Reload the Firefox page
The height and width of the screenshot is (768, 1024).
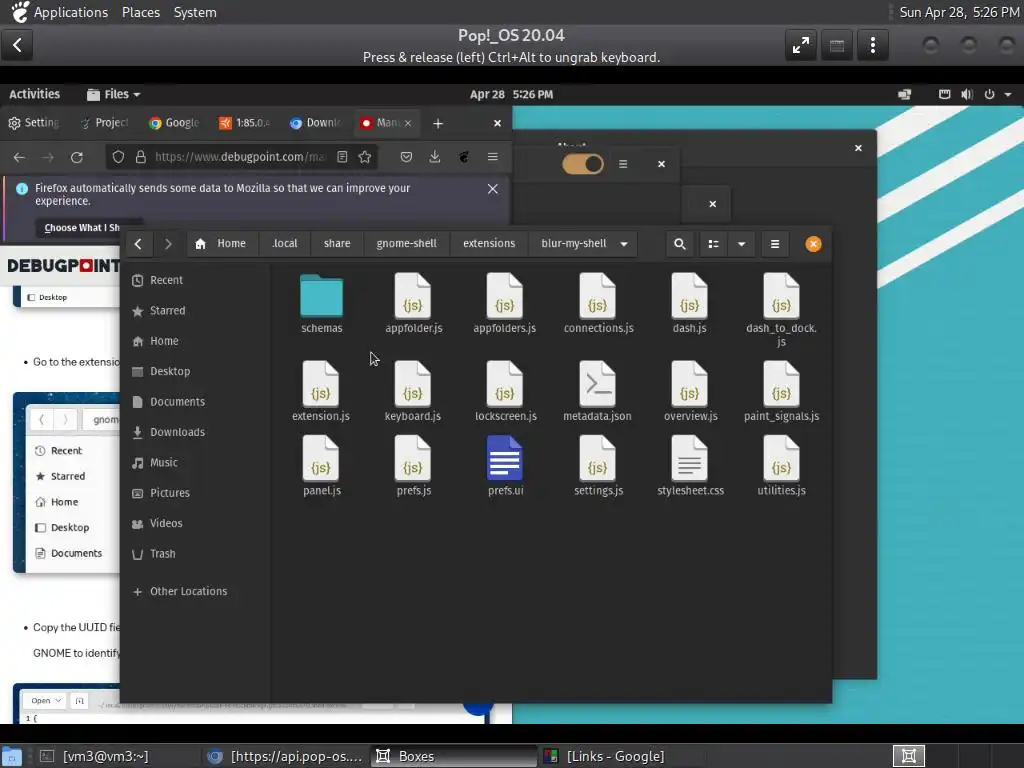pos(77,157)
